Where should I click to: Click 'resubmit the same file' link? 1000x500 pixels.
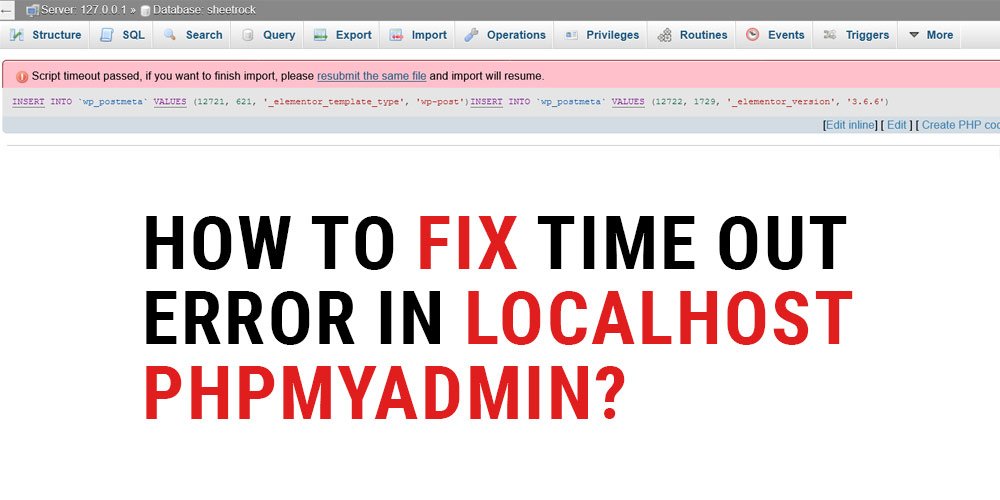372,77
